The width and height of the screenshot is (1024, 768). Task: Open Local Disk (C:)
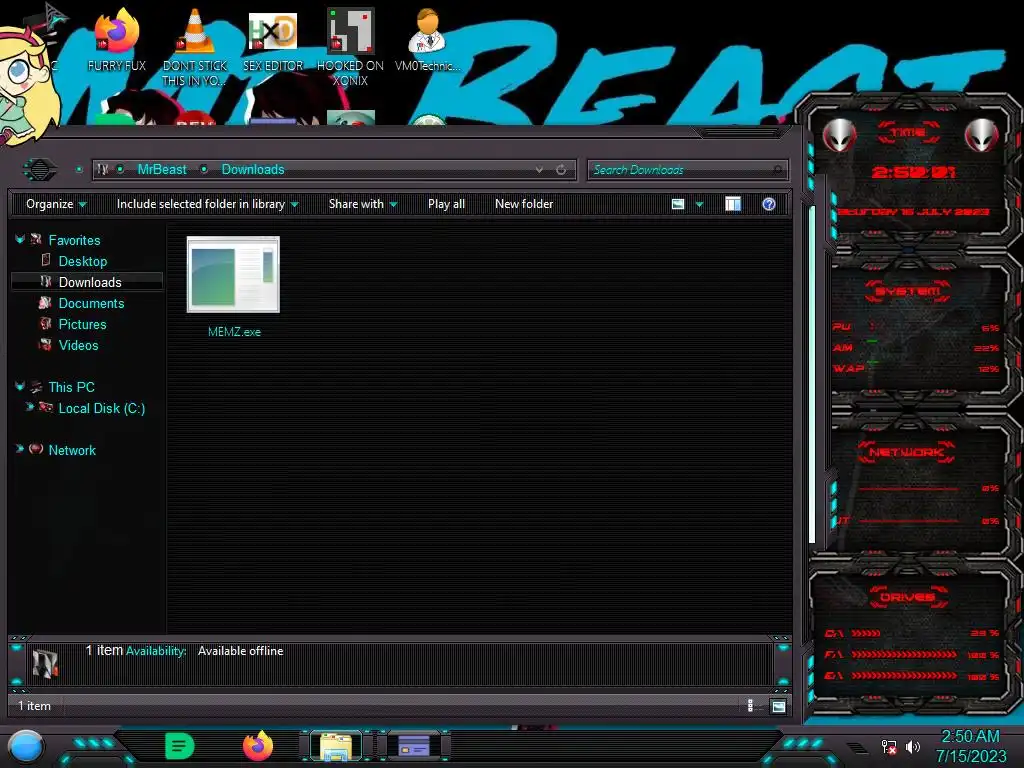pyautogui.click(x=101, y=408)
